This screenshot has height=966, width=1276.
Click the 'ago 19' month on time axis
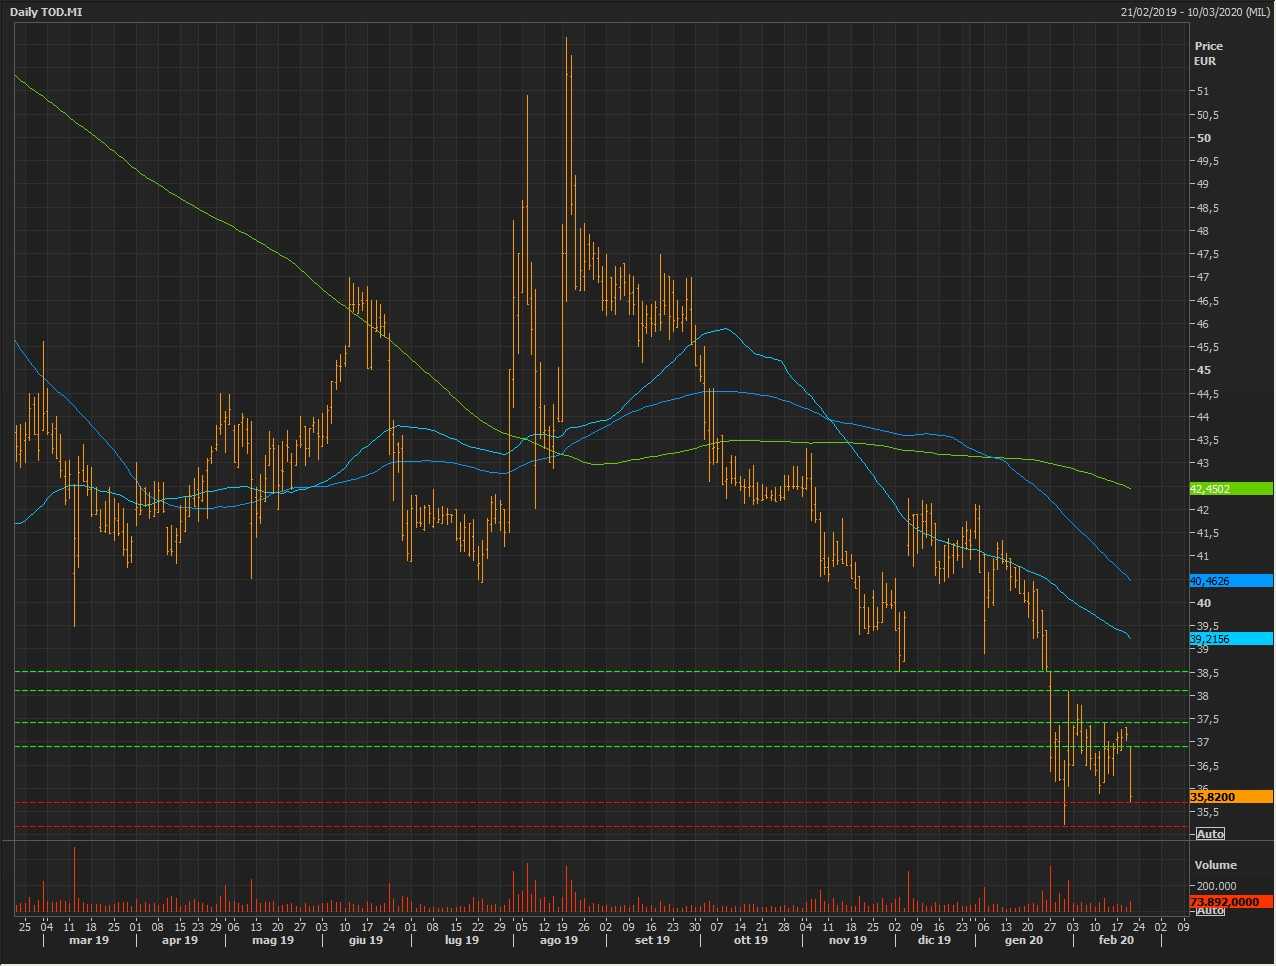[558, 941]
